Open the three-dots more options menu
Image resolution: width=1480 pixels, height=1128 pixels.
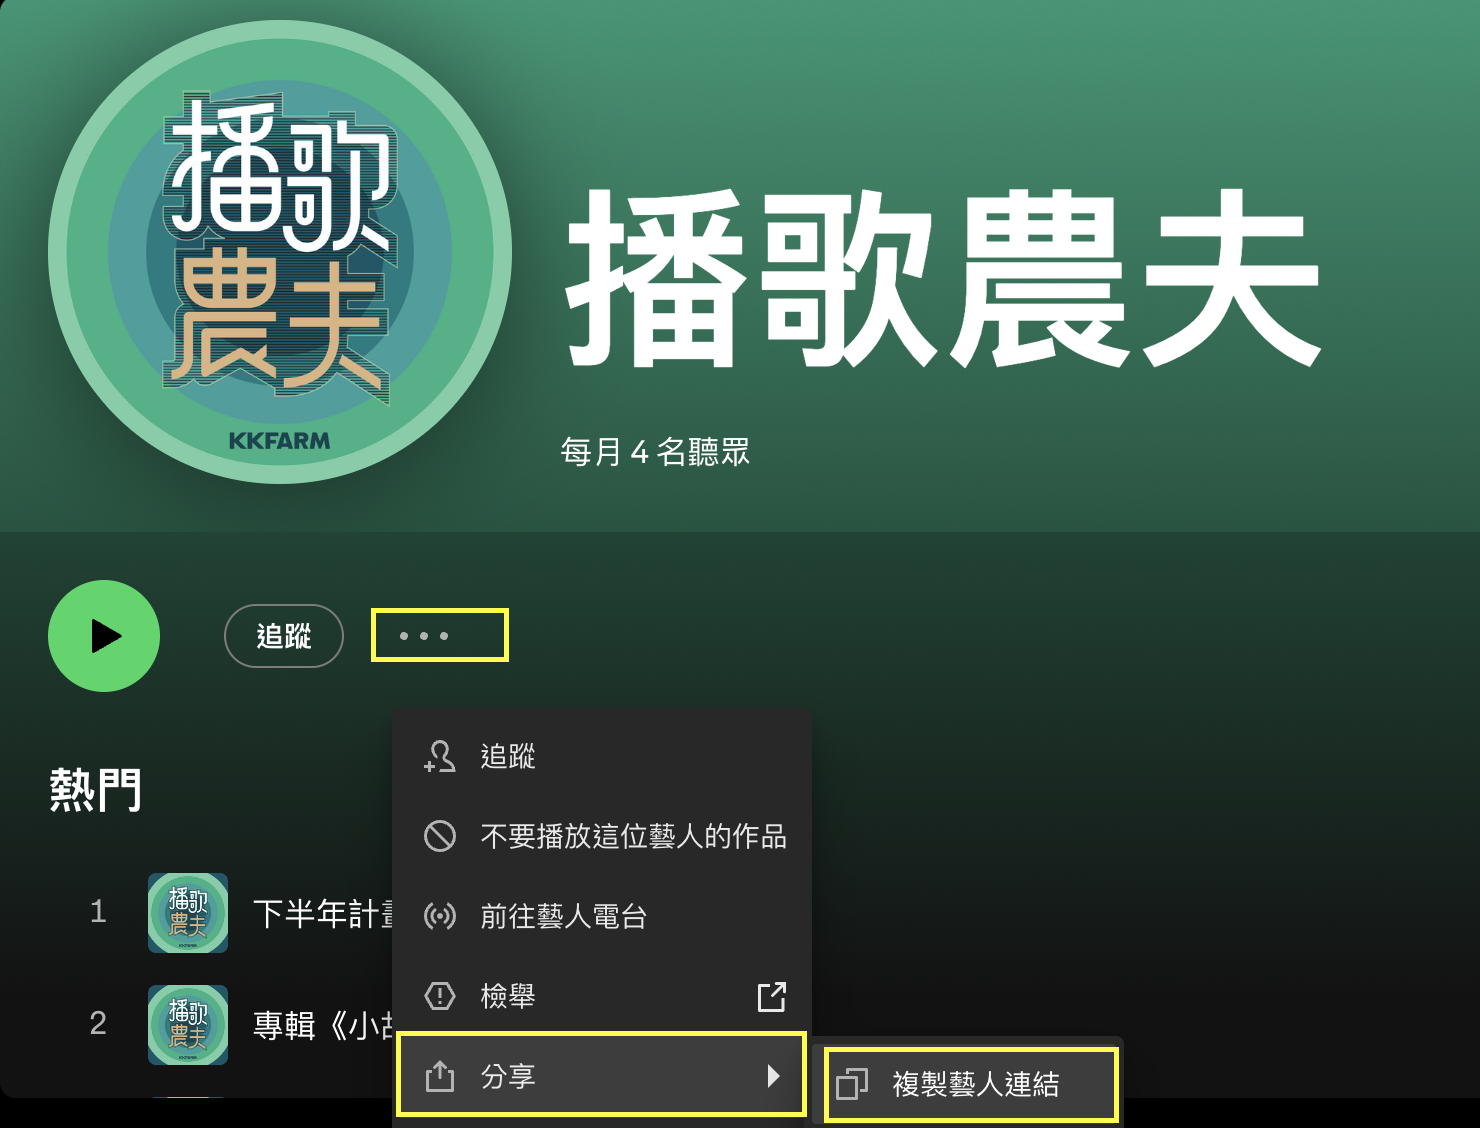tap(424, 636)
